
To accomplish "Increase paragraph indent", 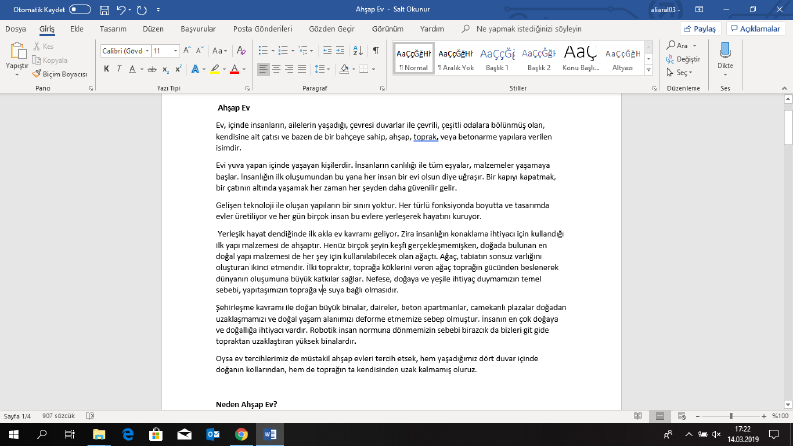I will (340, 51).
